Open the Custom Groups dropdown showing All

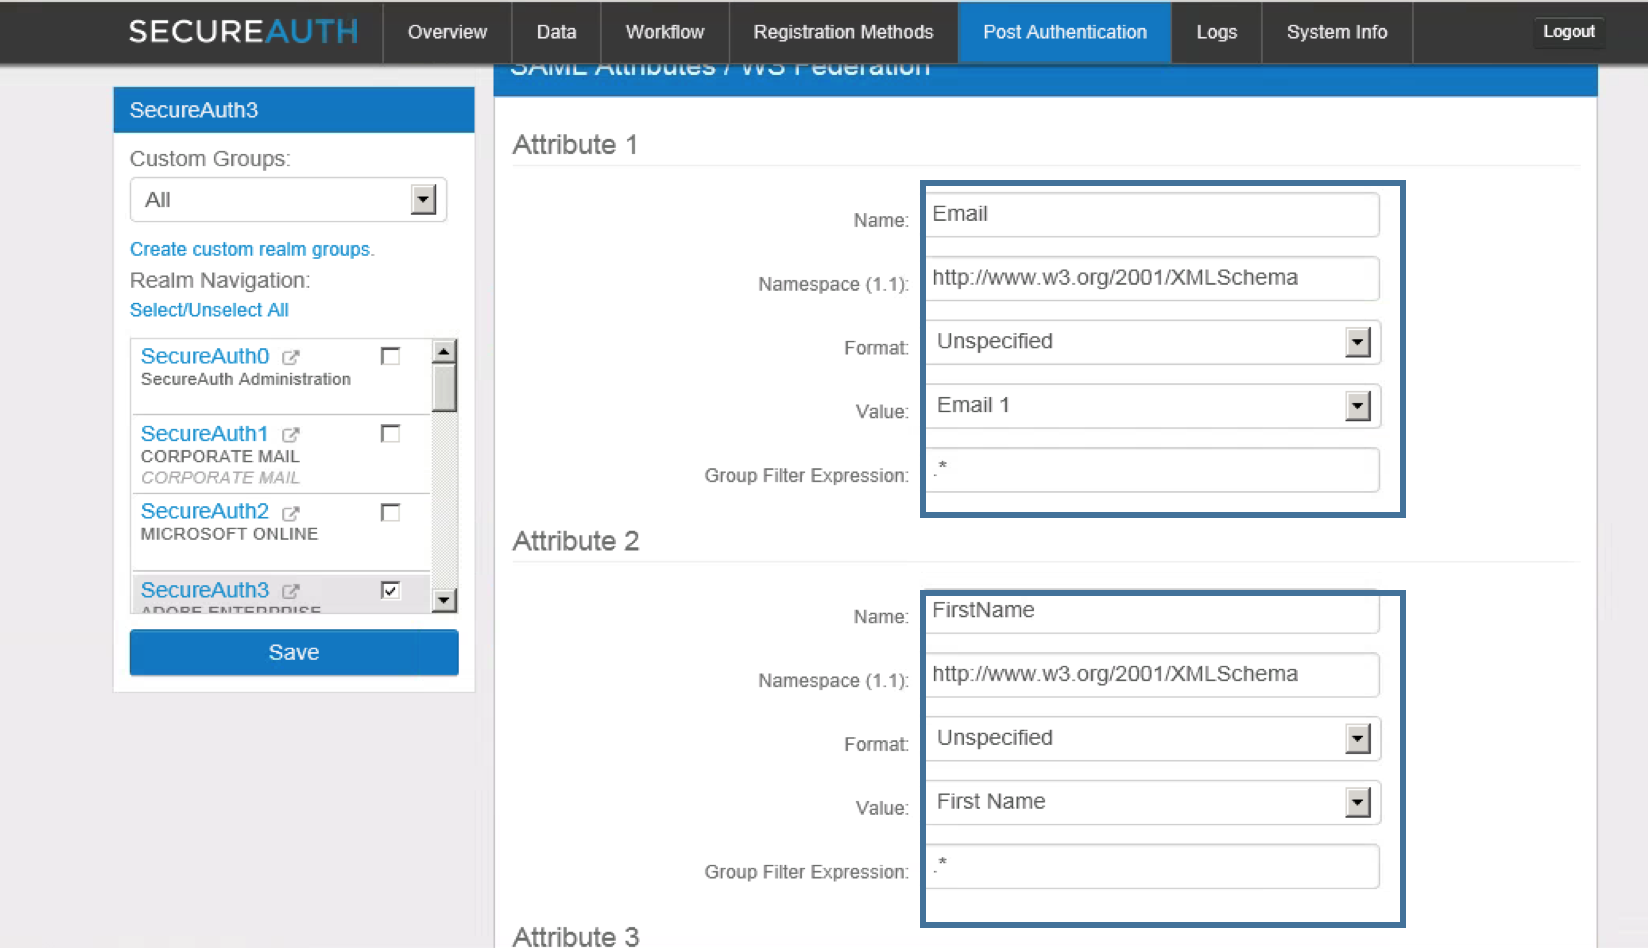pyautogui.click(x=424, y=199)
